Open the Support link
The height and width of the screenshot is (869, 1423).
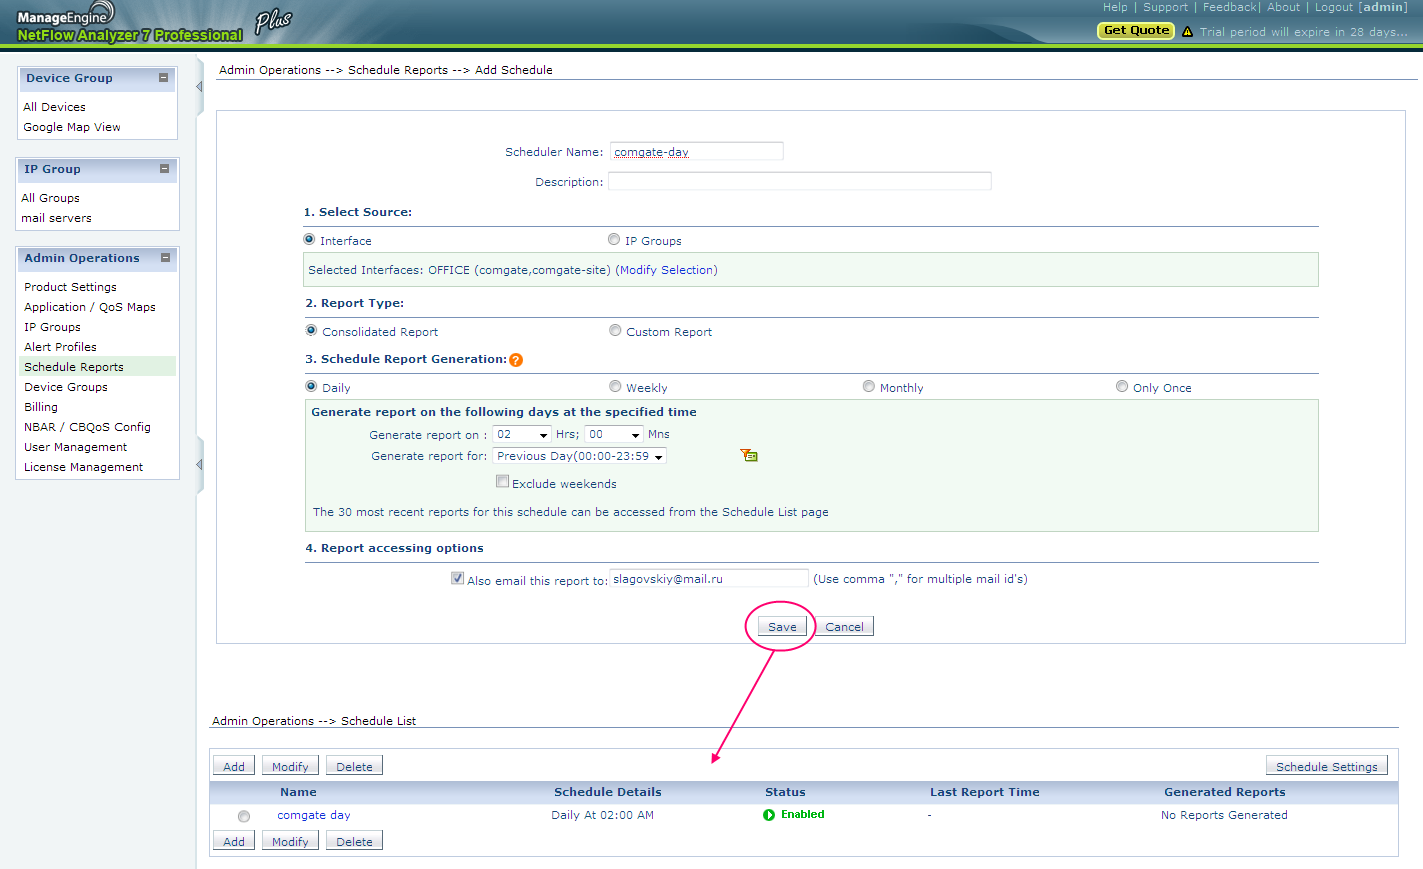tap(1166, 7)
